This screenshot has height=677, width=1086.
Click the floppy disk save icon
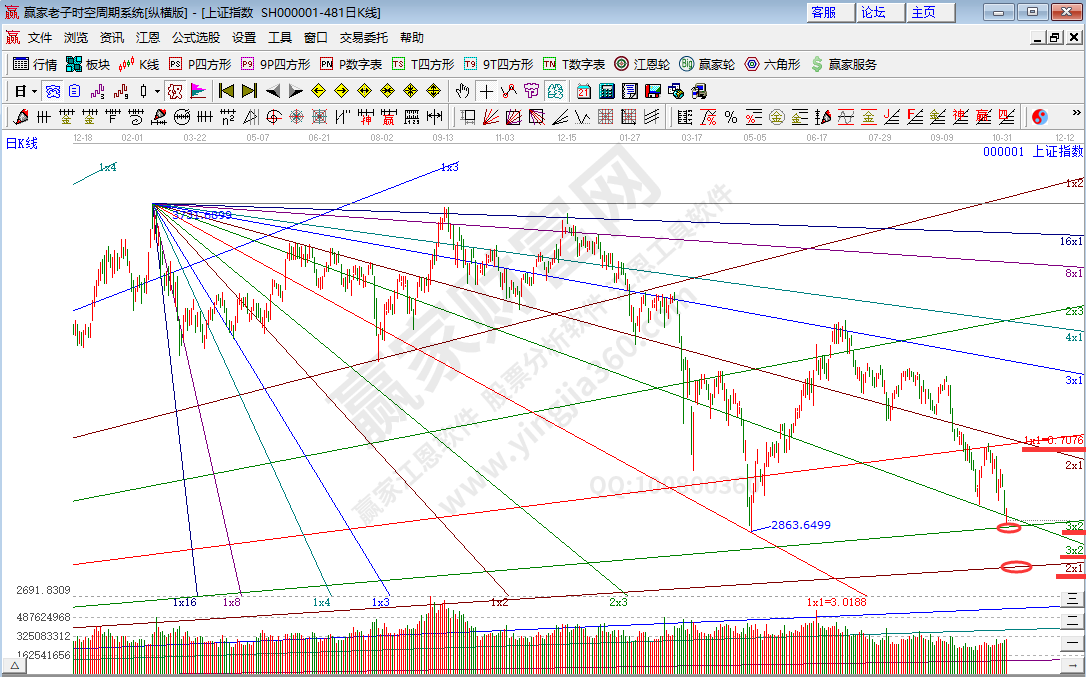point(652,91)
